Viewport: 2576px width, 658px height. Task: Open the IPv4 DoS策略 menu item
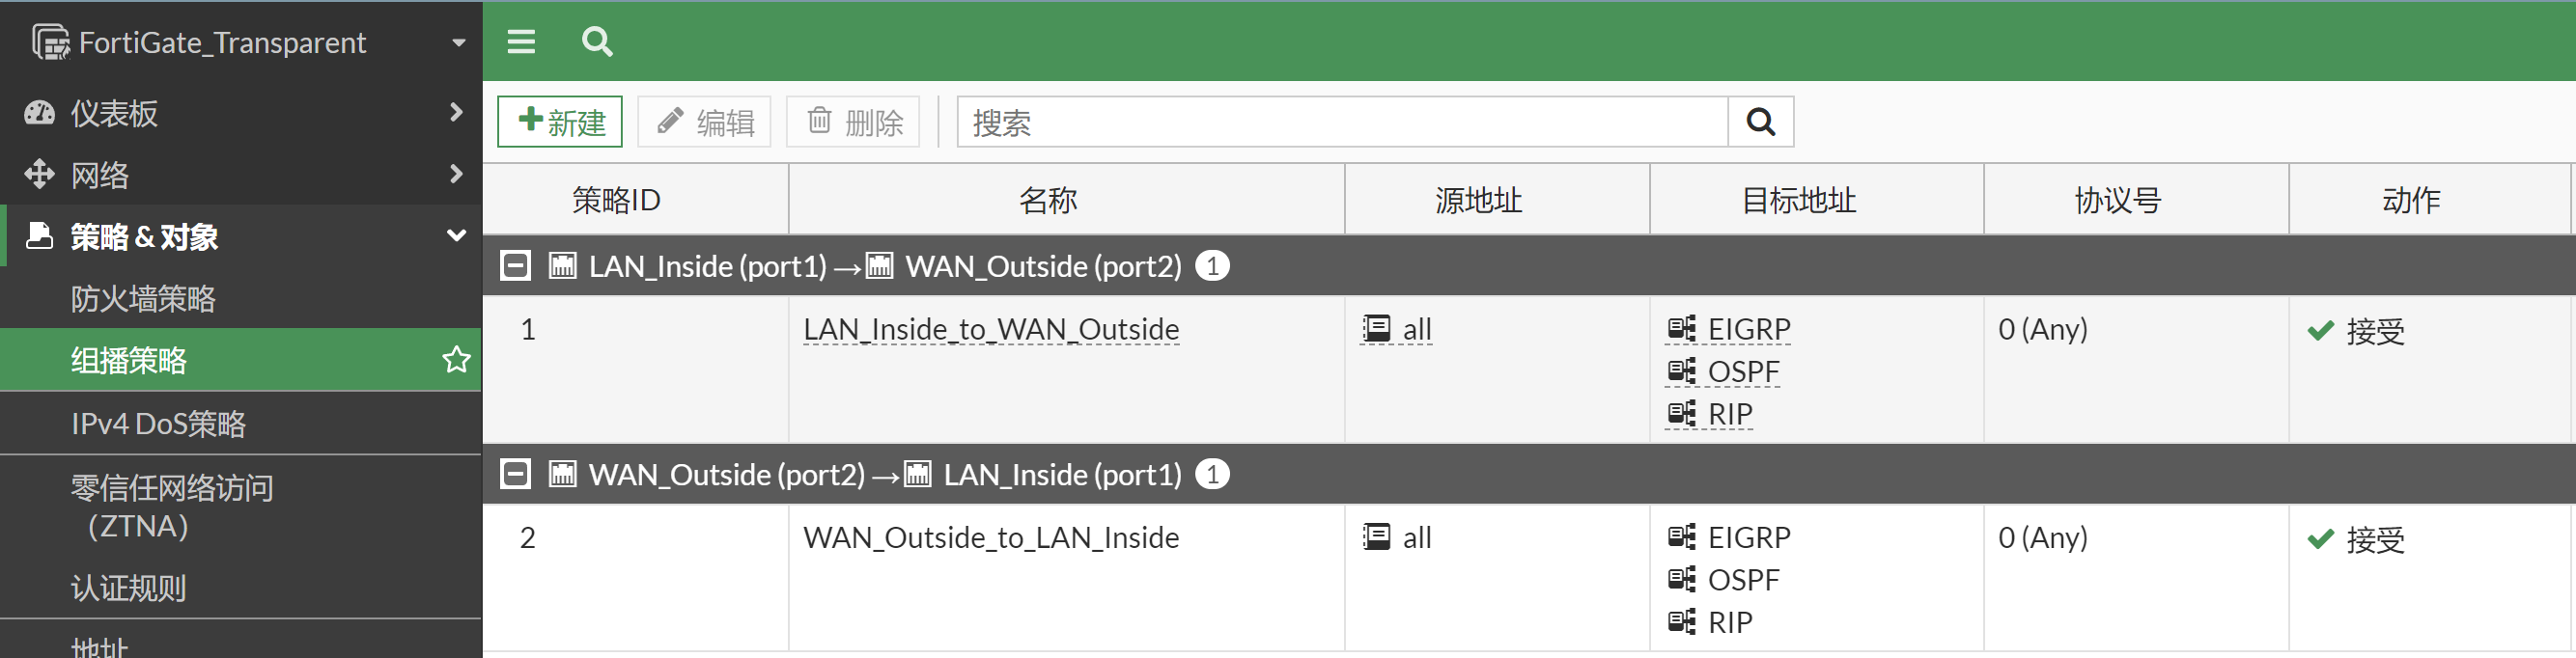(158, 424)
